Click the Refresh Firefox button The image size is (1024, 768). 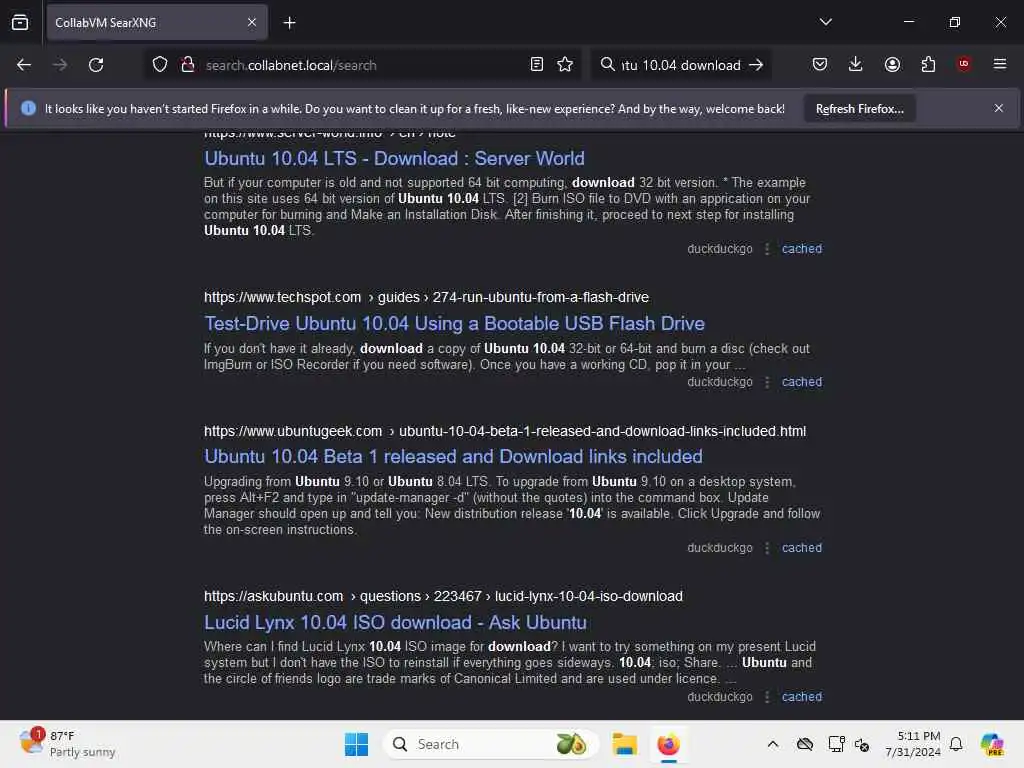click(859, 108)
